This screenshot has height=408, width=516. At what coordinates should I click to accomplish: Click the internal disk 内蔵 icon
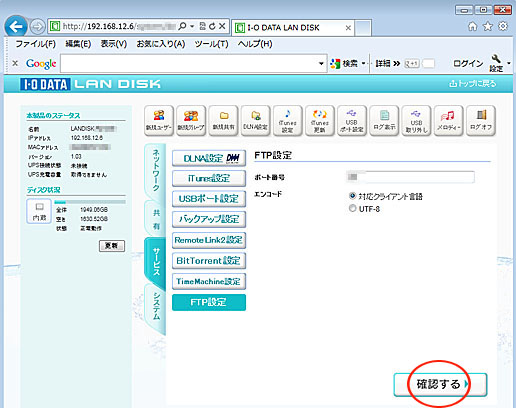click(x=39, y=211)
